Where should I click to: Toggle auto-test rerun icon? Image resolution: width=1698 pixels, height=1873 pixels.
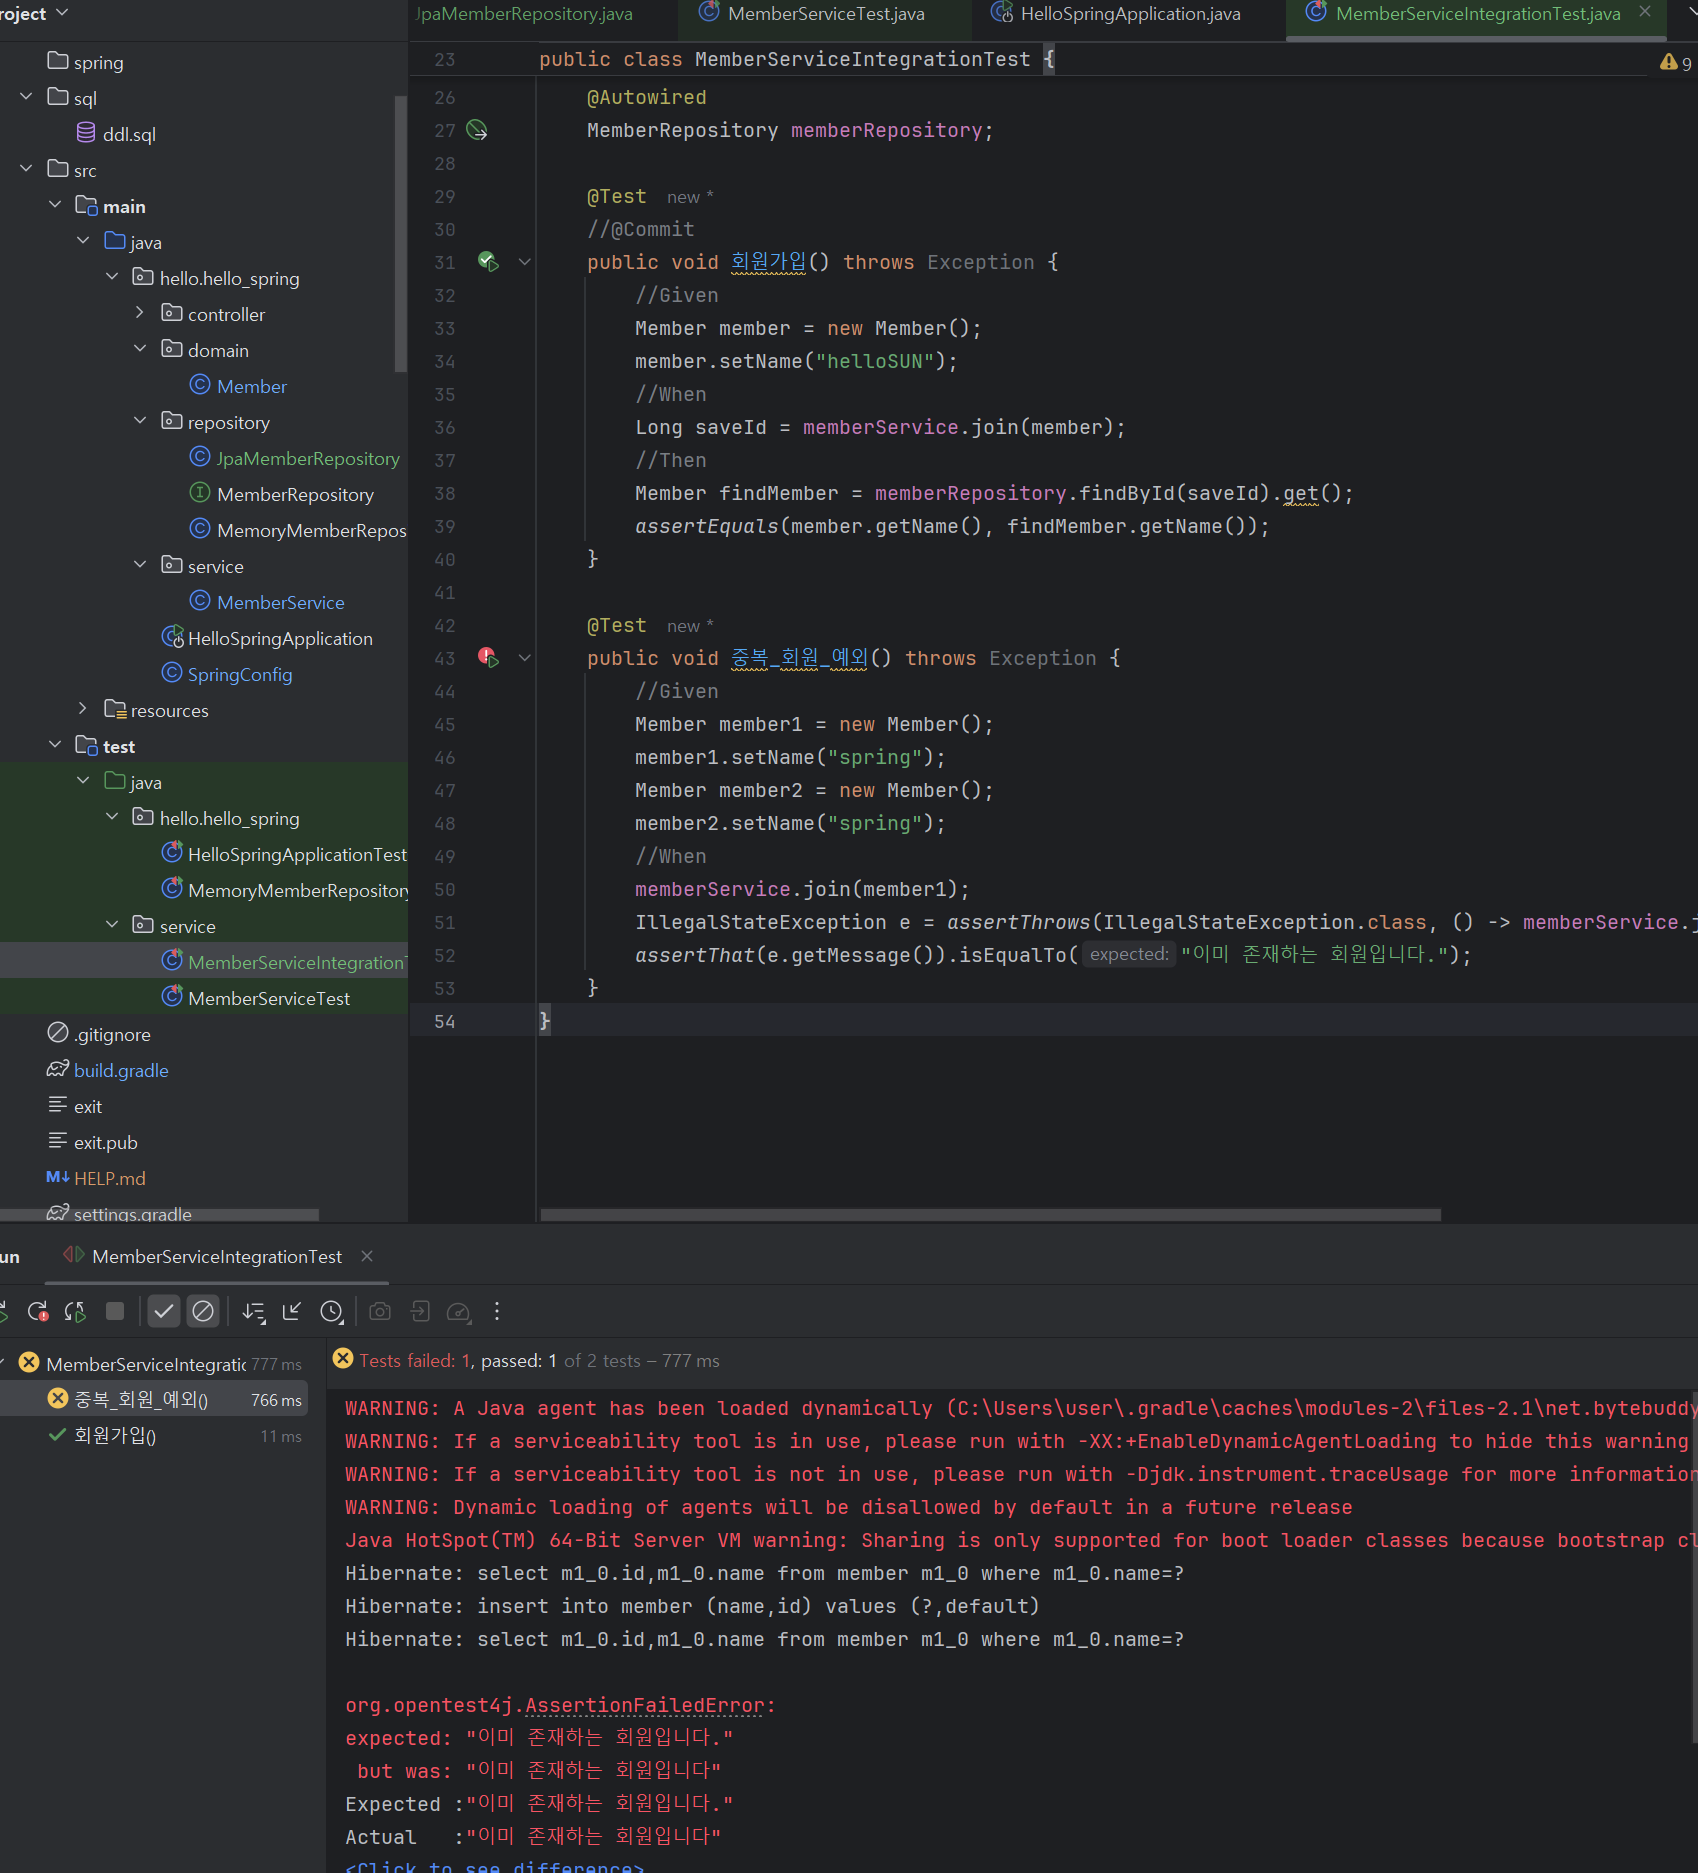tap(75, 1311)
